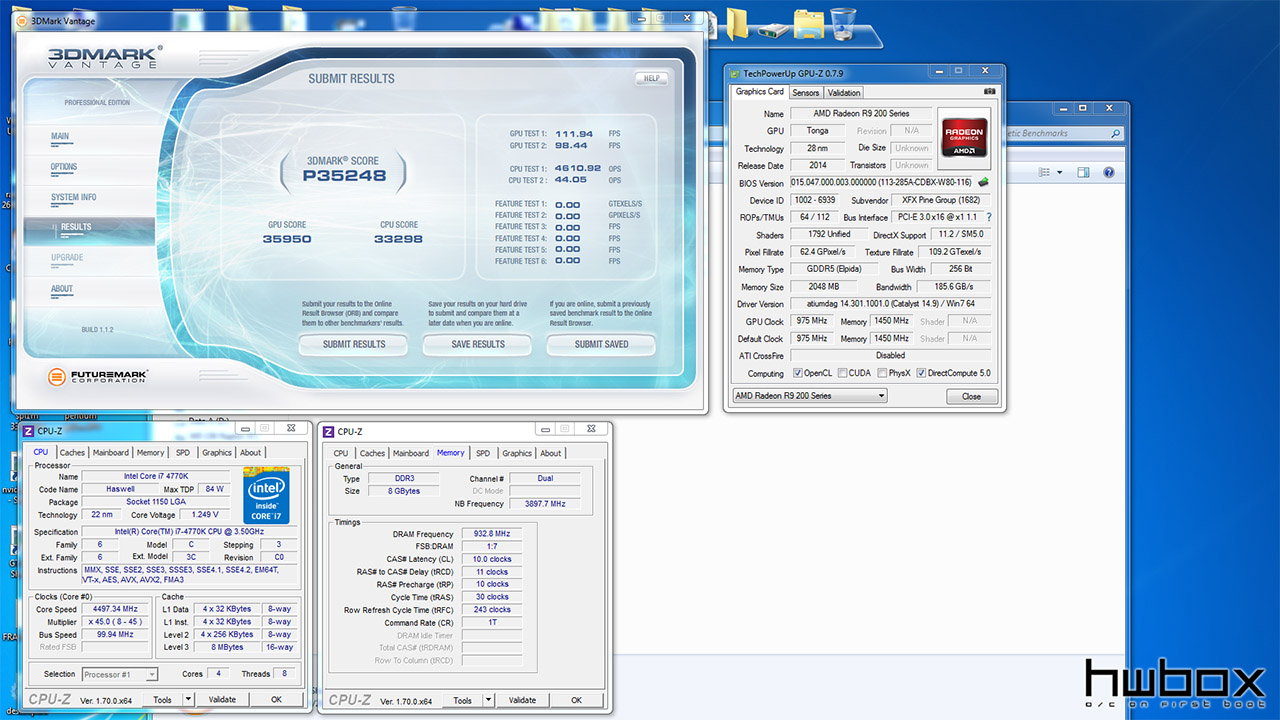Click the Driver Version field in GPU-Z
Viewport: 1280px width, 720px height.
(x=891, y=303)
